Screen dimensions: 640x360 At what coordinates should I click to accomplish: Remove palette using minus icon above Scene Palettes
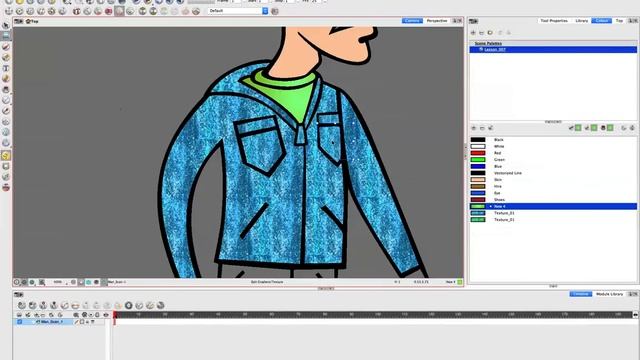[482, 33]
